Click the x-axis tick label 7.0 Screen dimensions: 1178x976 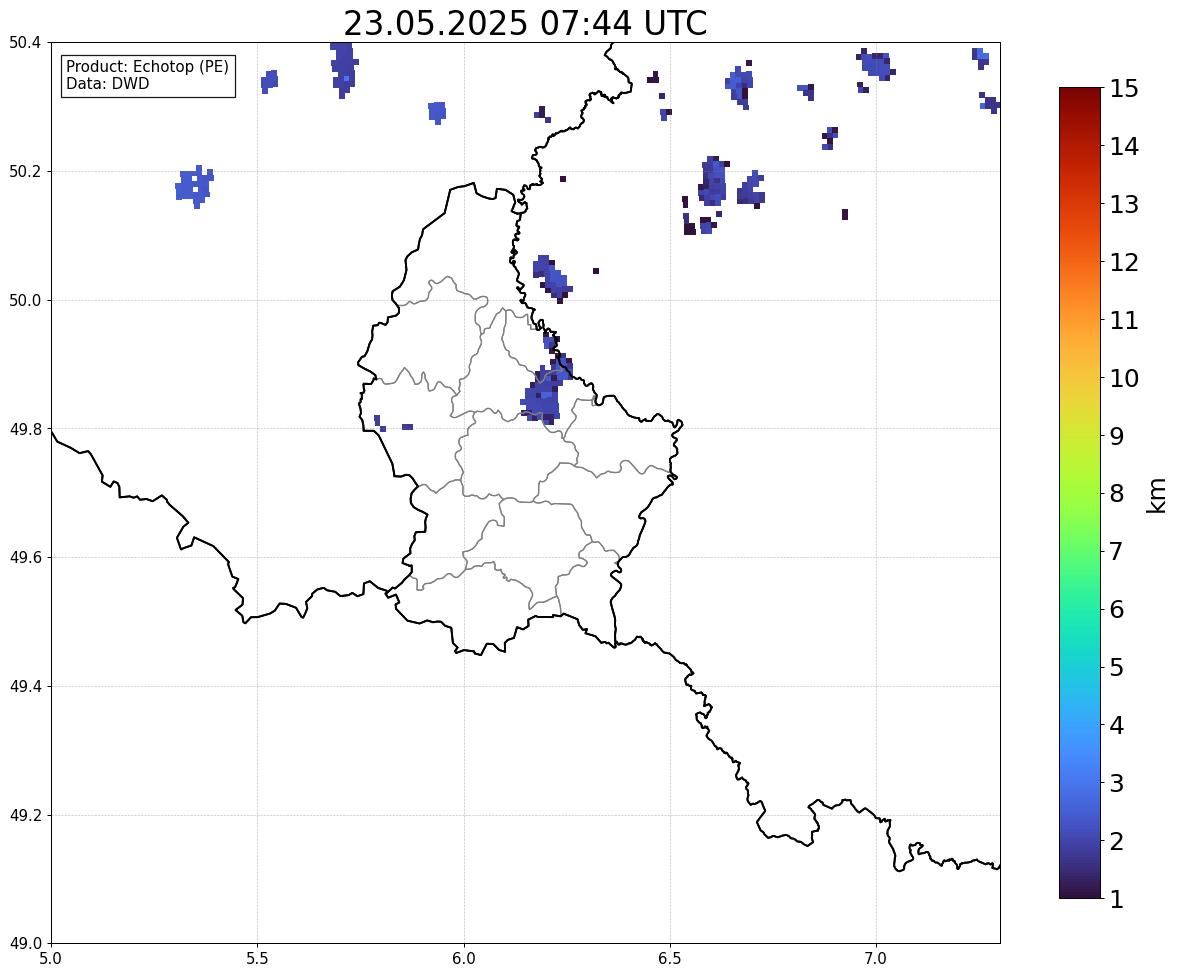(x=876, y=959)
